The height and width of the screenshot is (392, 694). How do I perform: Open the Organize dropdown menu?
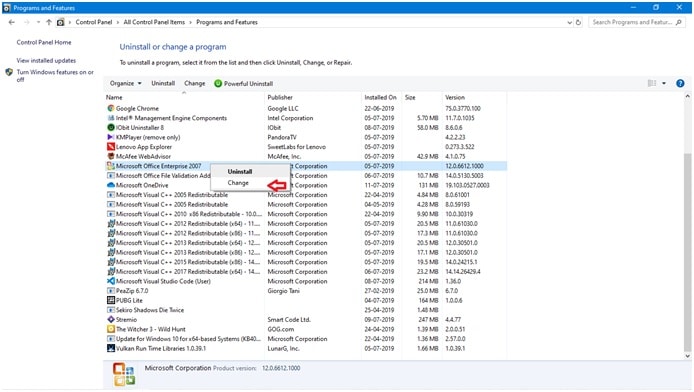click(126, 83)
